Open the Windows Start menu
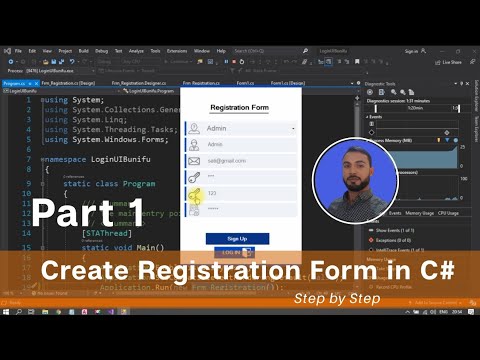 coord(6,312)
